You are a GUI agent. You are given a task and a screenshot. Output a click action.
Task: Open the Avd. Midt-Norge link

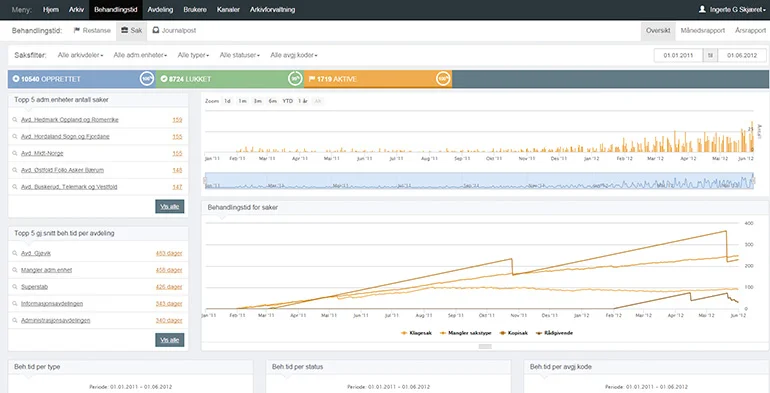pos(42,153)
